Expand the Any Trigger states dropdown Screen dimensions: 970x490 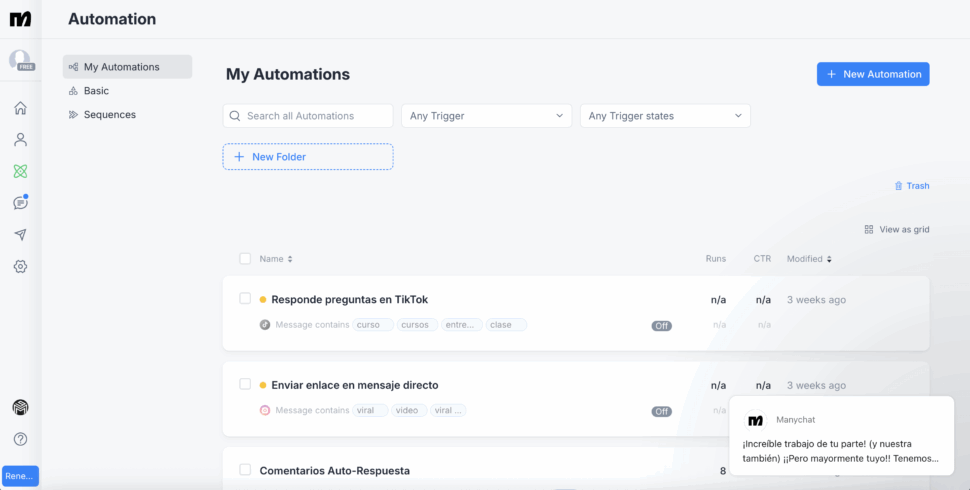click(665, 116)
